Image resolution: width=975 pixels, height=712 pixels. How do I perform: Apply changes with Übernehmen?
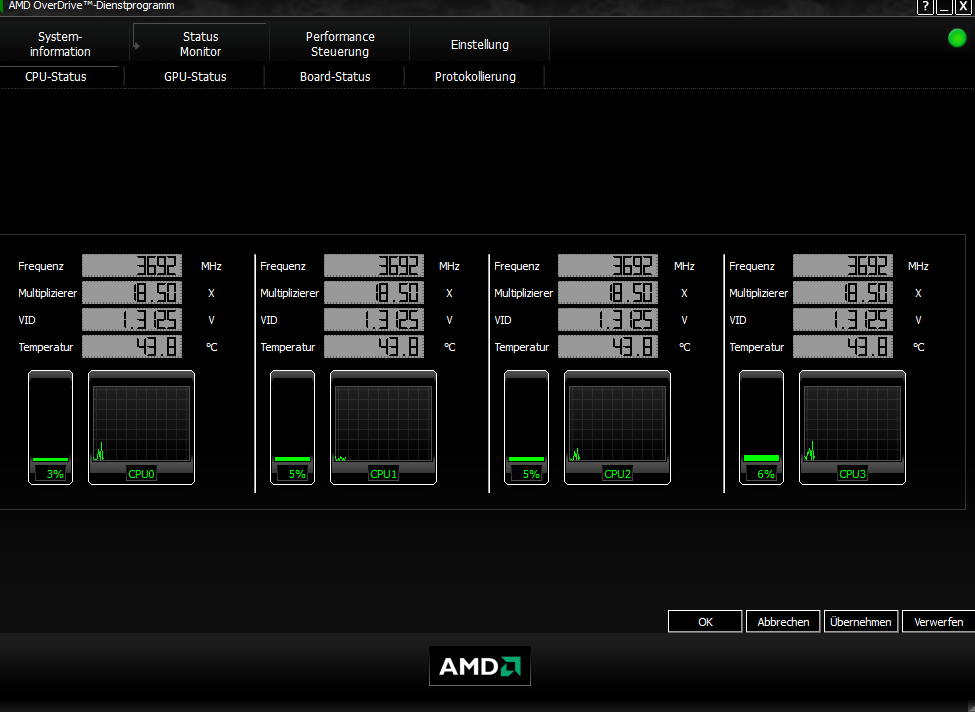[861, 621]
